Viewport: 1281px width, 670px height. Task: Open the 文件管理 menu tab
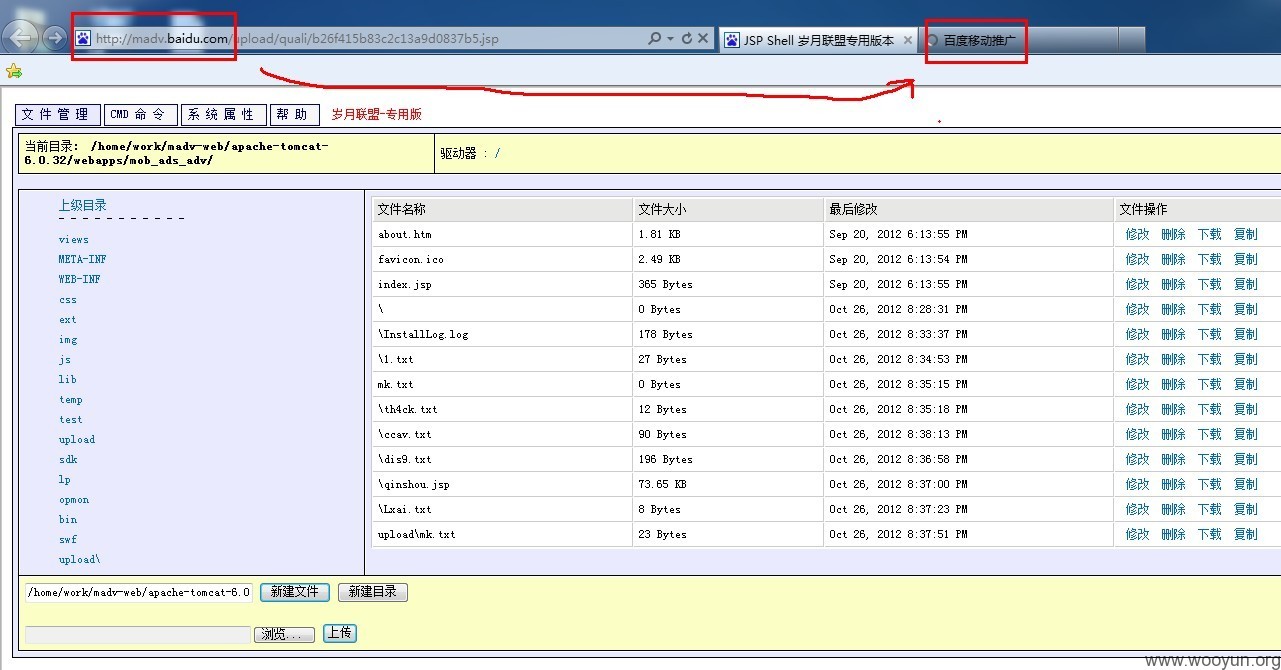pyautogui.click(x=57, y=115)
